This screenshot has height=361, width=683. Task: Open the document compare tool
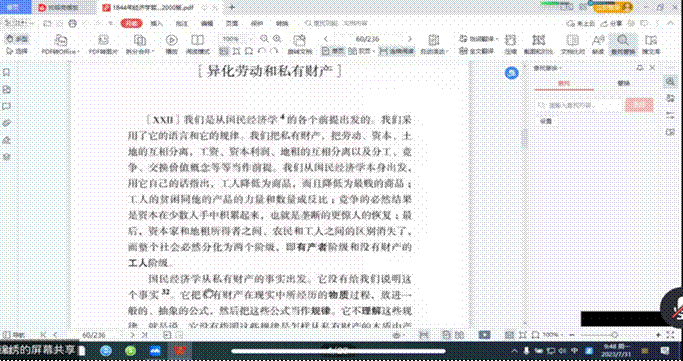click(572, 45)
